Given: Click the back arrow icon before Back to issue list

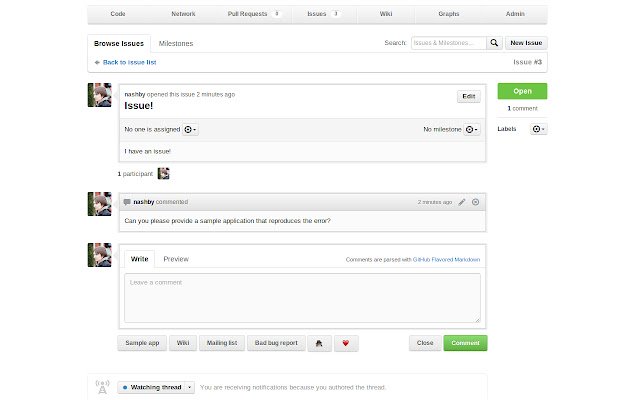Looking at the screenshot, I should tap(97, 62).
